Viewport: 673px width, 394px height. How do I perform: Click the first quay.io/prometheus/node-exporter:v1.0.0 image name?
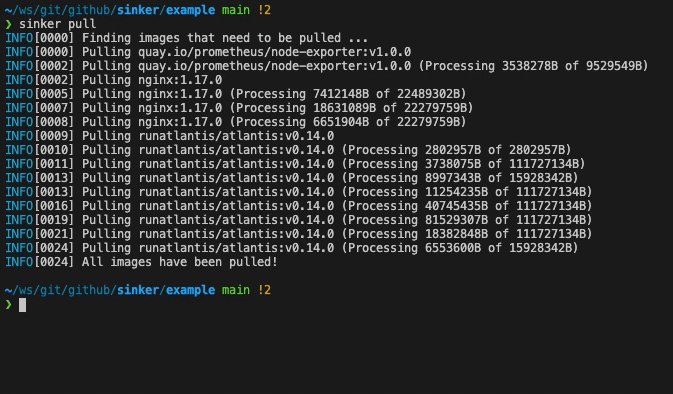tap(274, 52)
